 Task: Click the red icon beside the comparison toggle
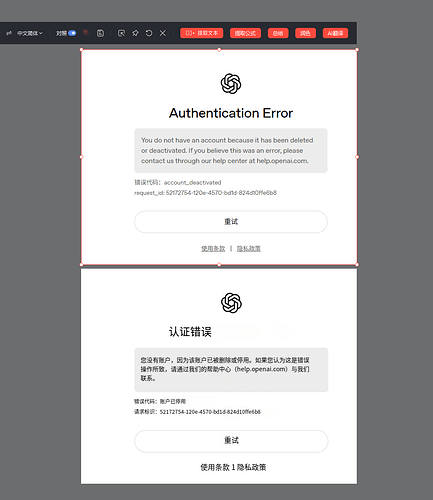click(86, 33)
